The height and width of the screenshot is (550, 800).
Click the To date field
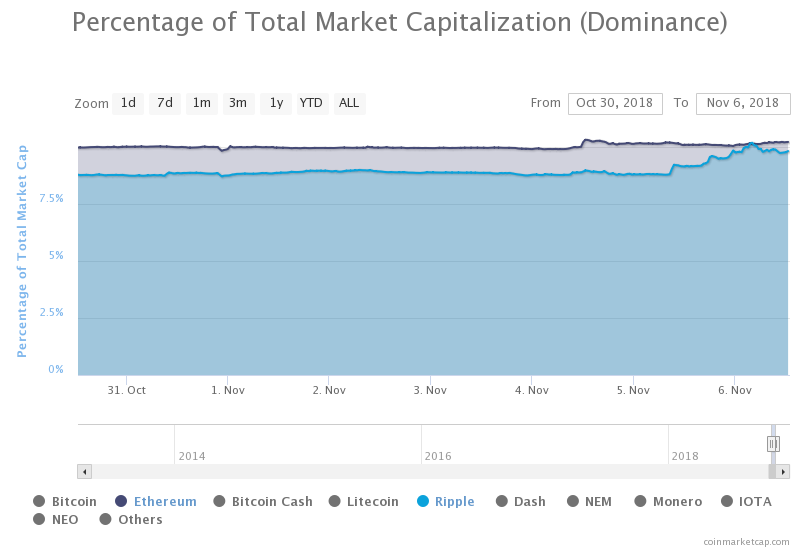point(743,103)
